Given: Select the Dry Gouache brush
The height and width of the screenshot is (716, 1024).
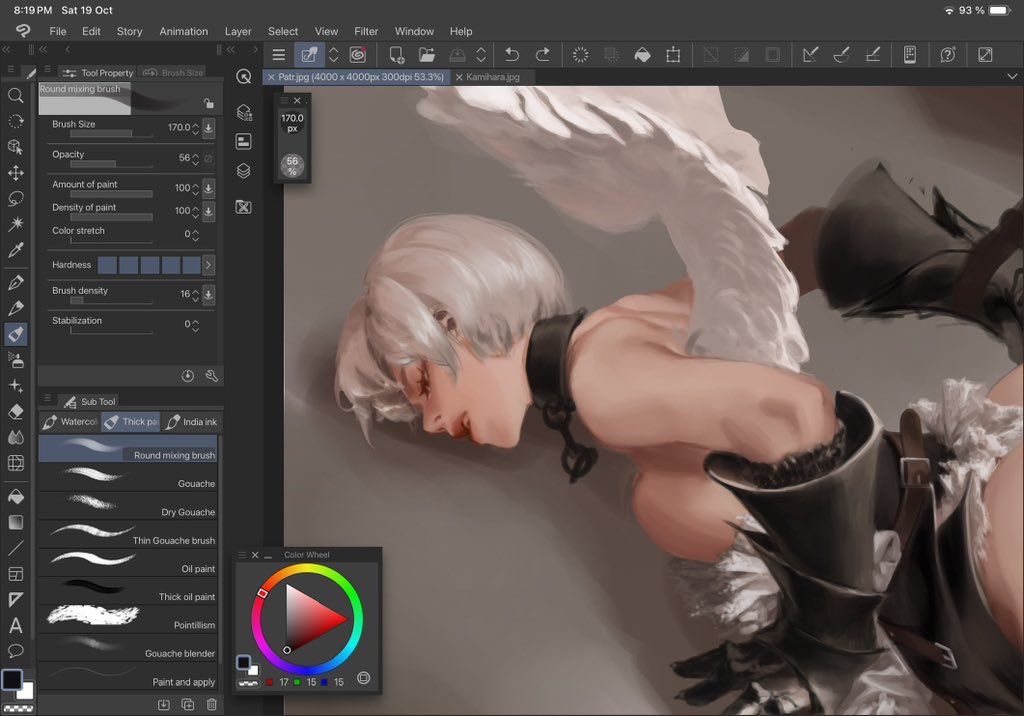Looking at the screenshot, I should coord(128,506).
